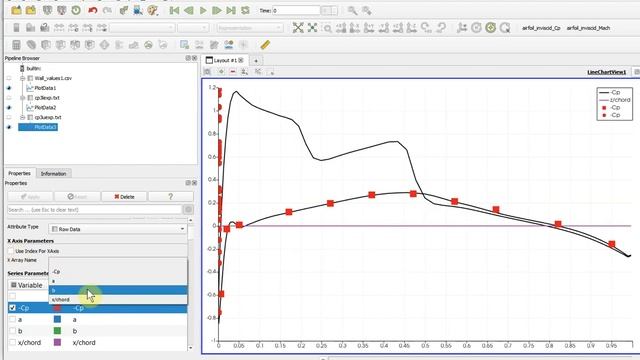Collapse the cp3lexp.txt tree node

[x=23, y=98]
